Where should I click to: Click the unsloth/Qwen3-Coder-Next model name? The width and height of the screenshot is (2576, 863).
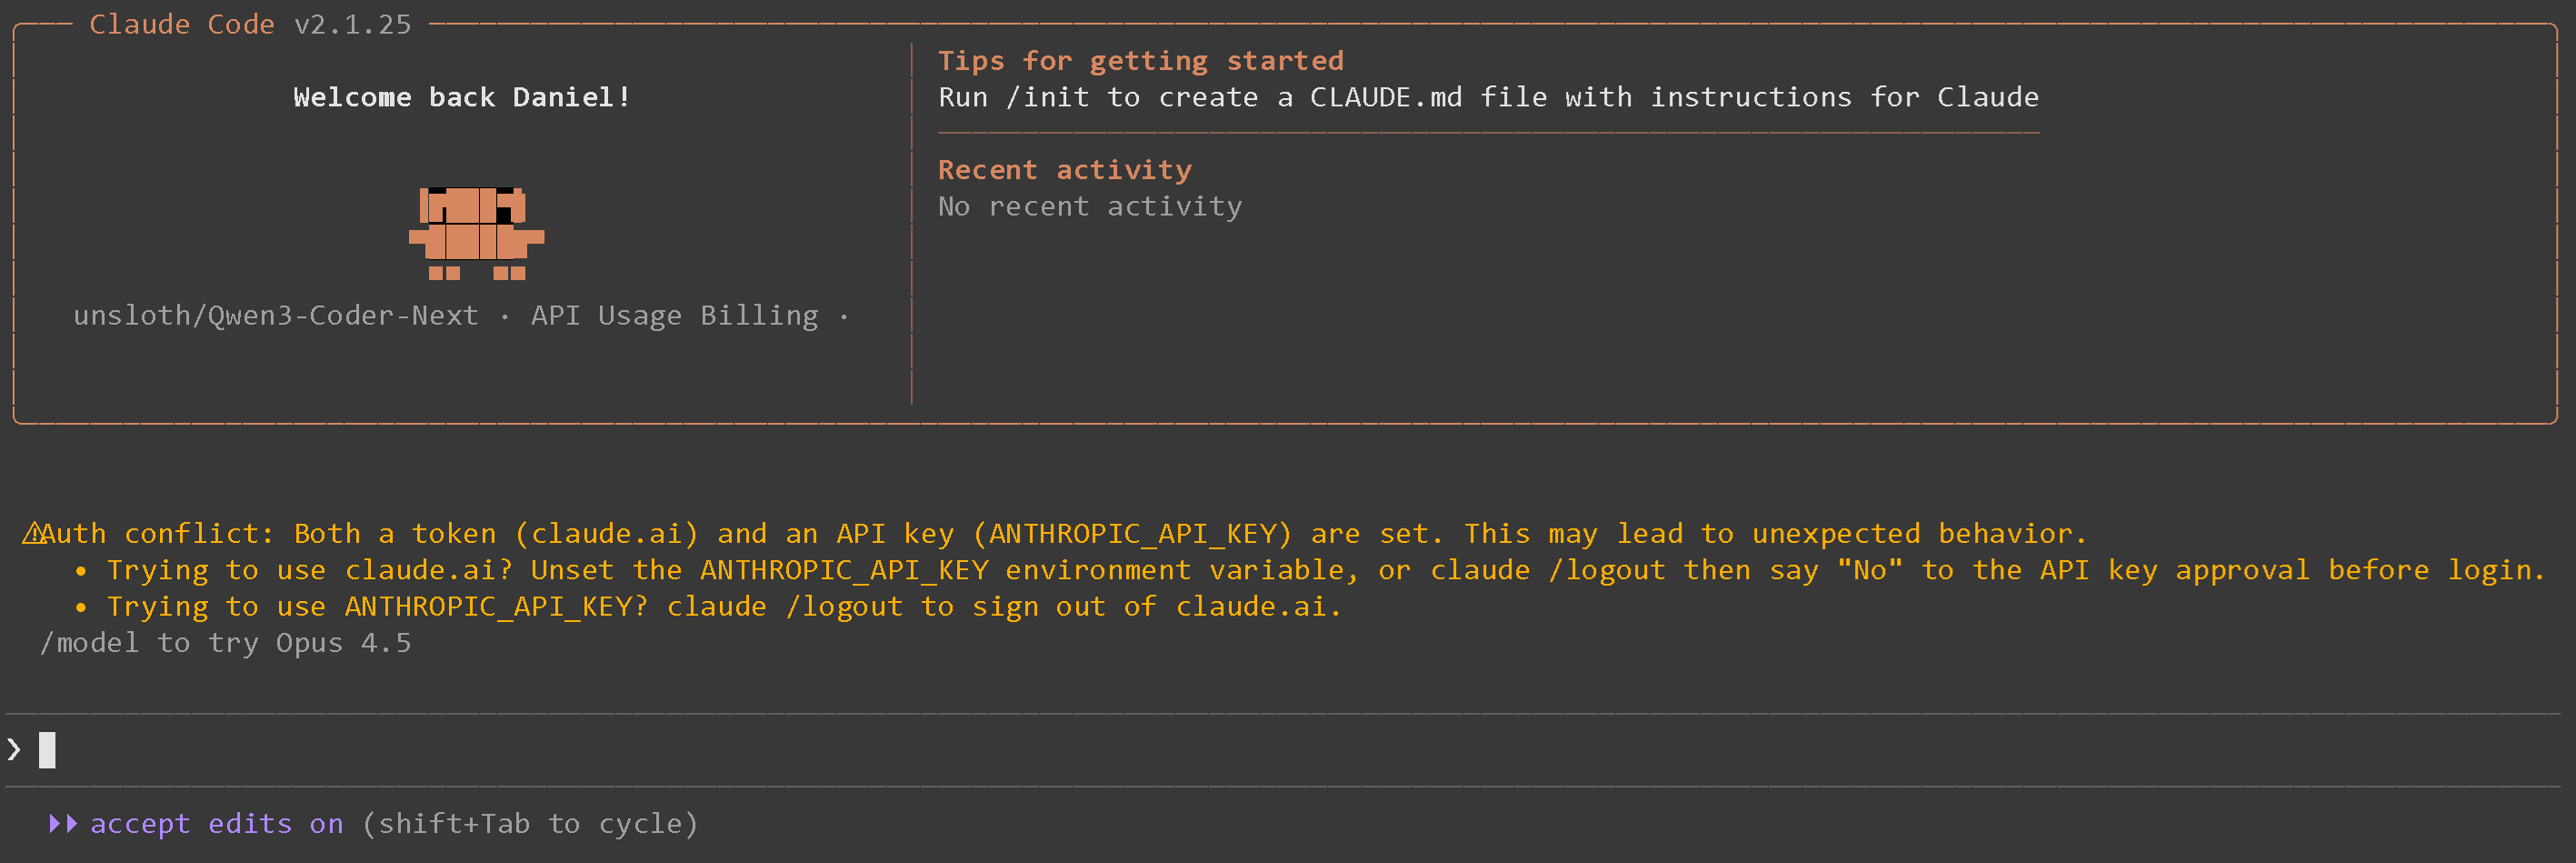tap(275, 316)
